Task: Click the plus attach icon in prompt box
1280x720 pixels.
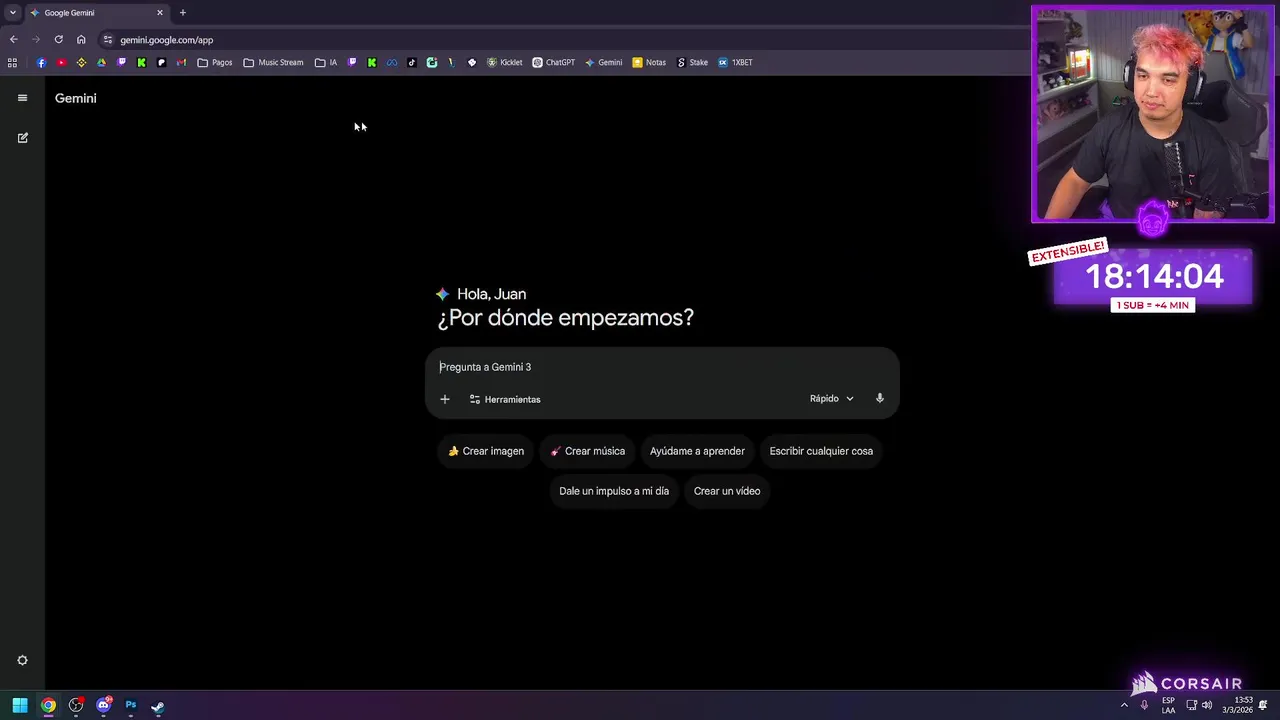Action: (x=445, y=399)
